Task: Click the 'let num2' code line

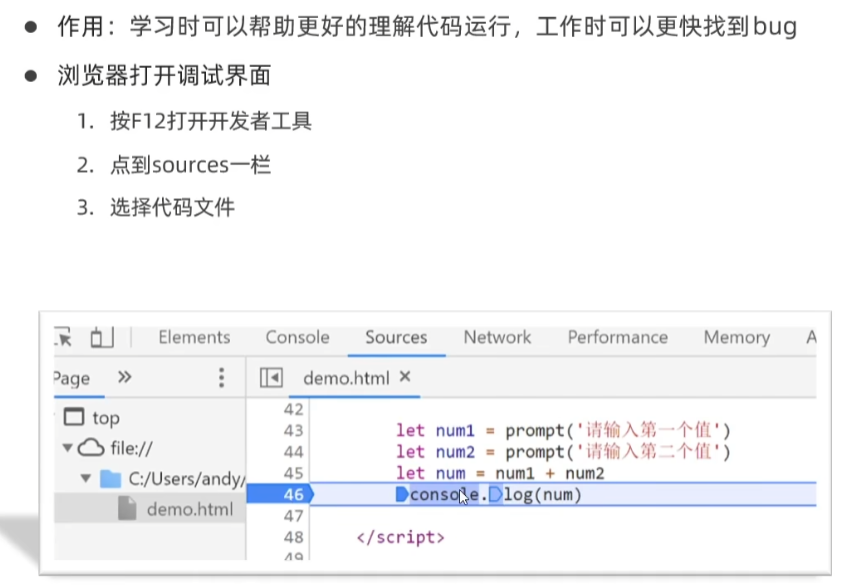Action: (563, 452)
